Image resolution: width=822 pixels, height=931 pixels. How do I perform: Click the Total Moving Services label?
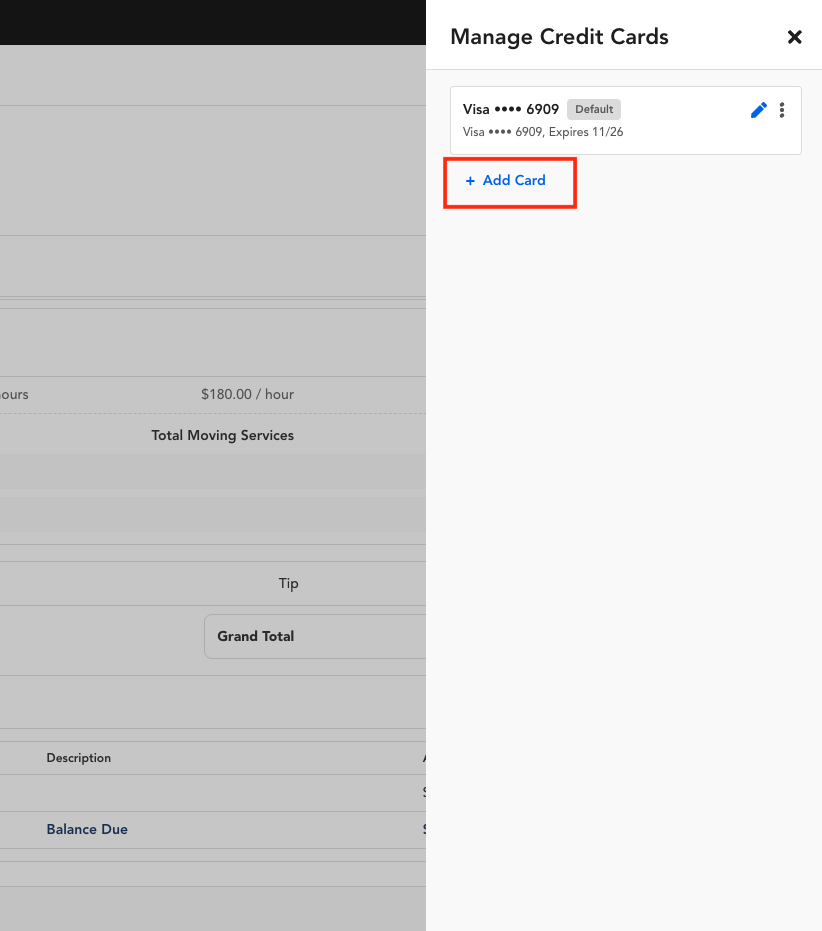pyautogui.click(x=223, y=435)
